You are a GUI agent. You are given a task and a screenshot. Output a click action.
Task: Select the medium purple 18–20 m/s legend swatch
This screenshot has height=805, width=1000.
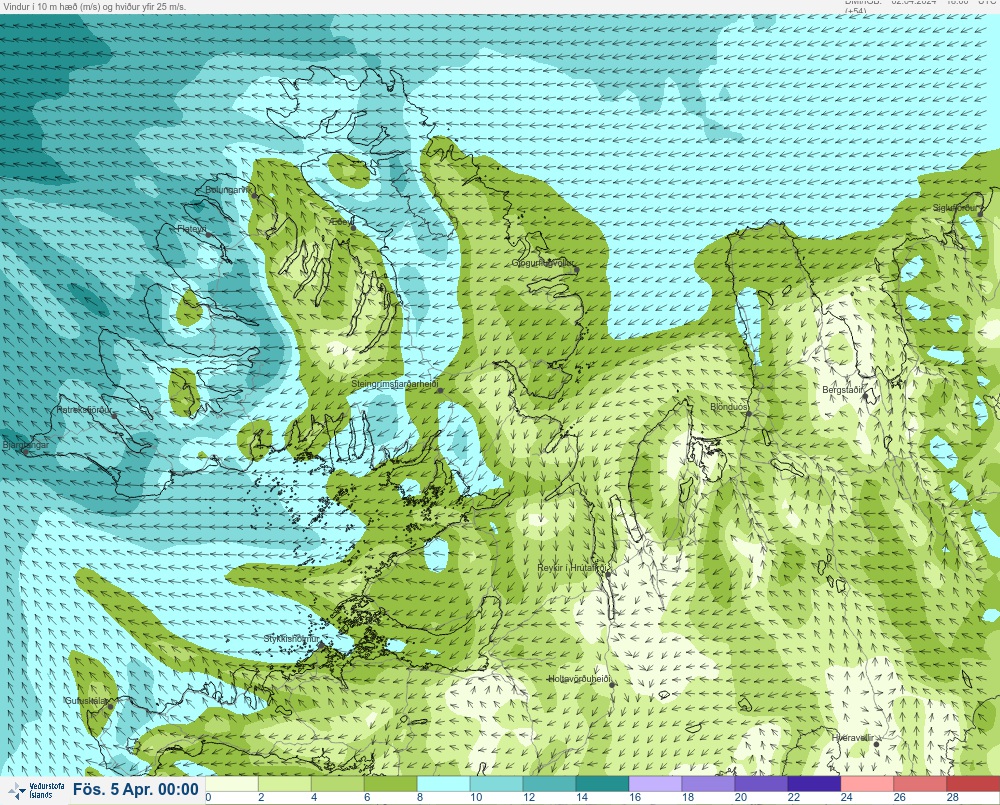point(709,783)
